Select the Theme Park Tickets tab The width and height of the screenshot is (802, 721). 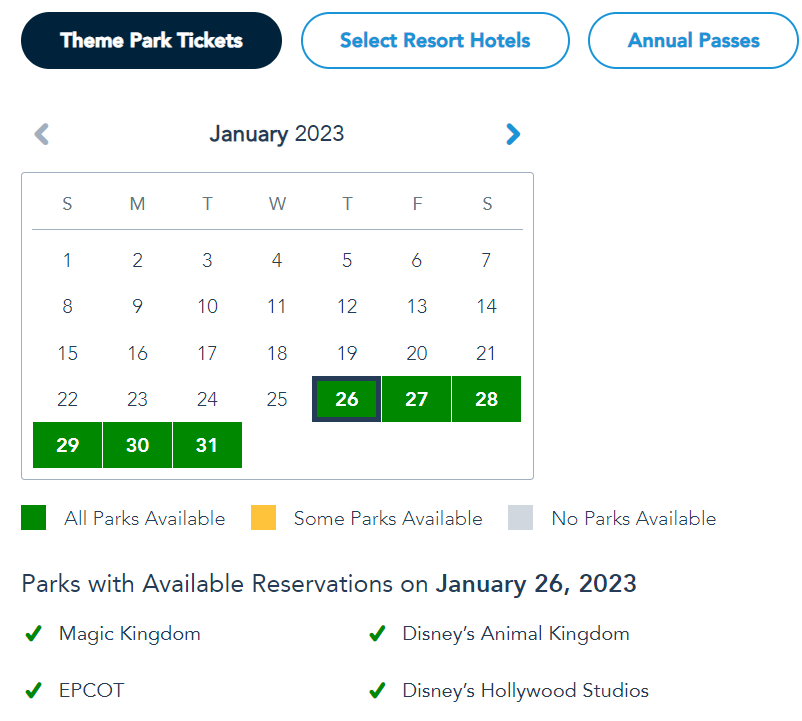pos(151,41)
